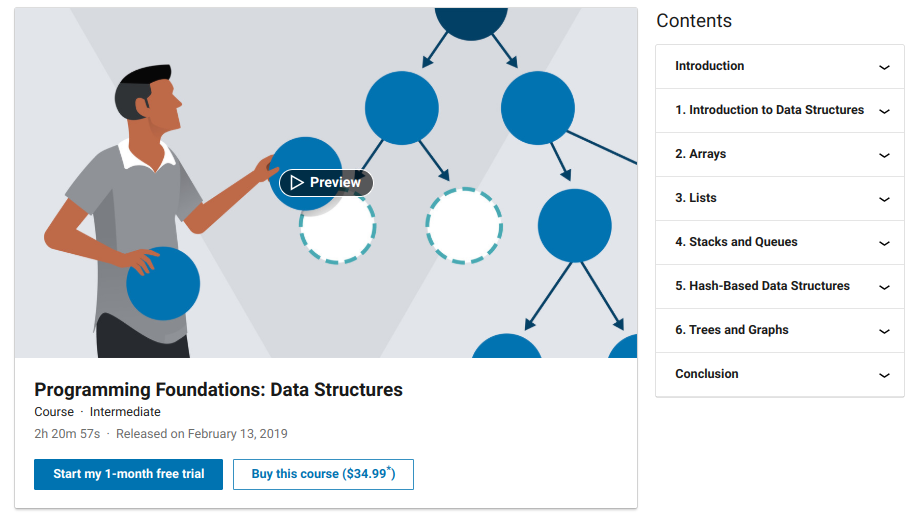Viewport: 916px width, 515px height.
Task: Select 1. Introduction to Data Structures
Action: (769, 110)
